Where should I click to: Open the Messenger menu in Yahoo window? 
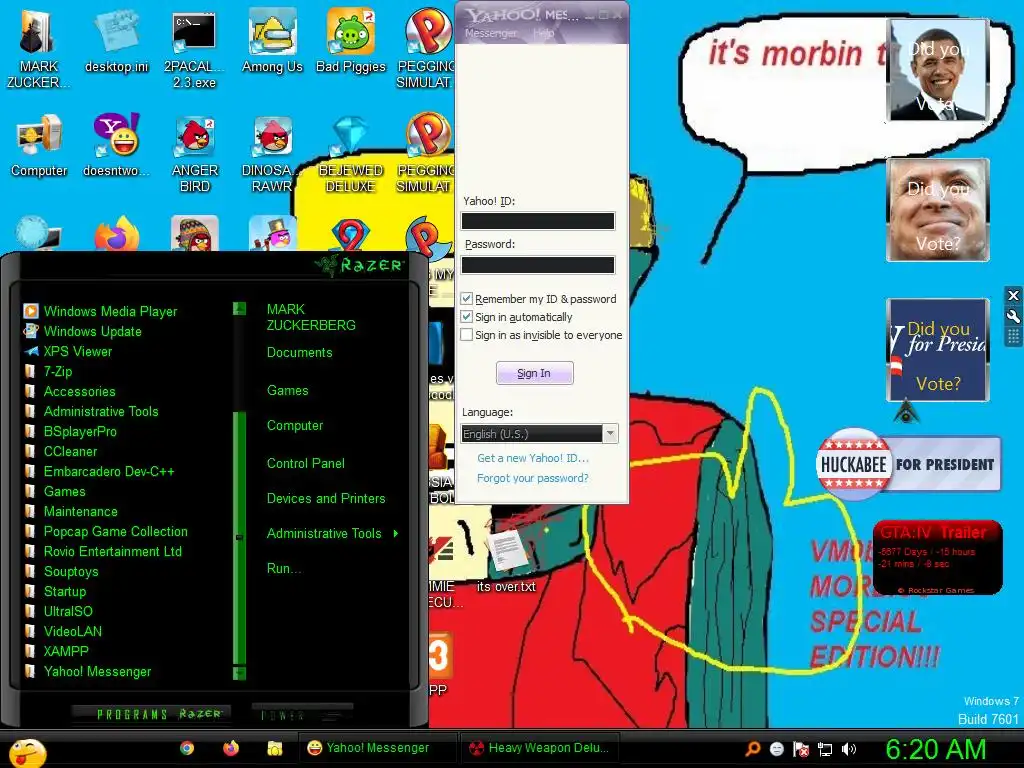[490, 33]
